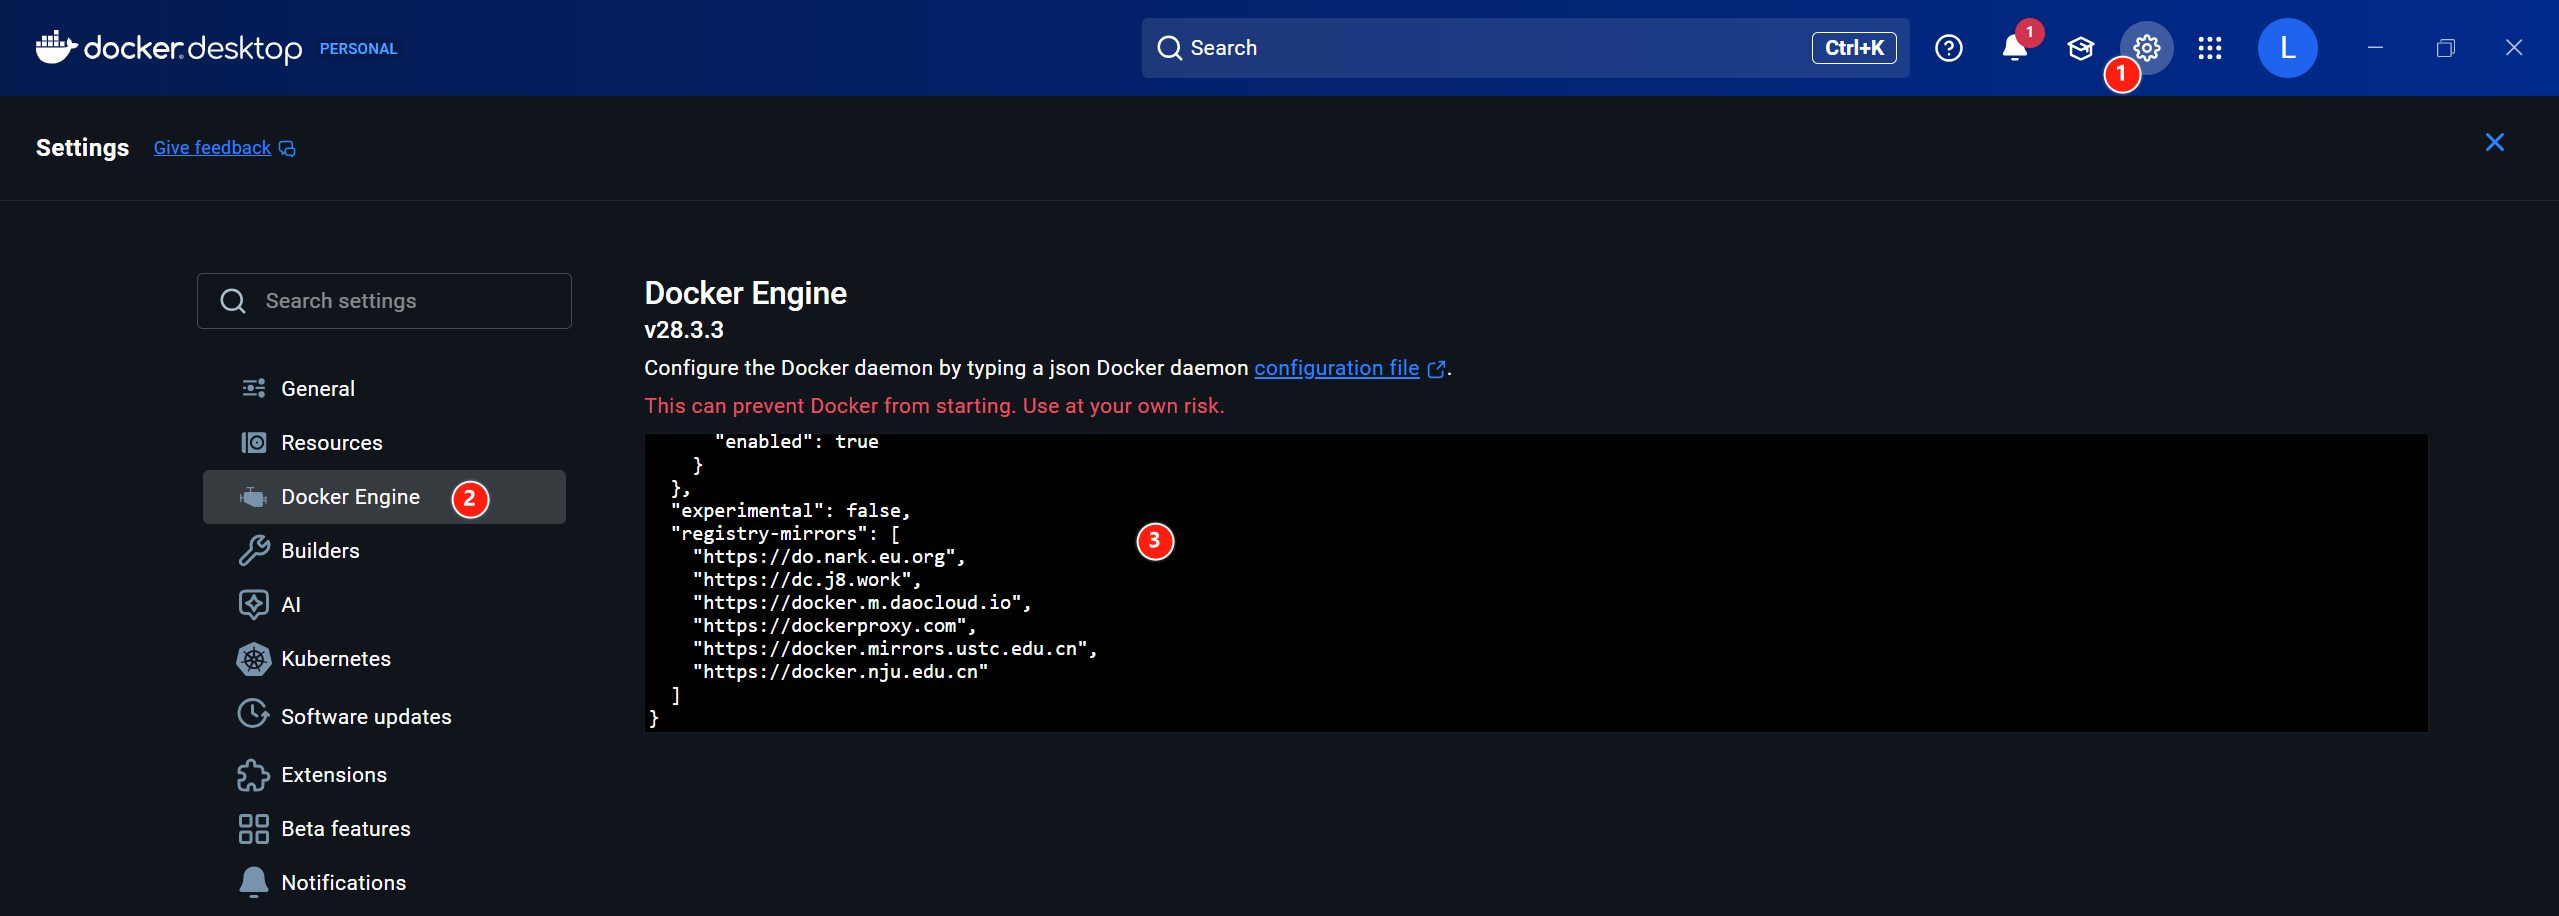The image size is (2559, 916).
Task: Click the https://dc.j8.work mirror entry
Action: click(x=807, y=580)
